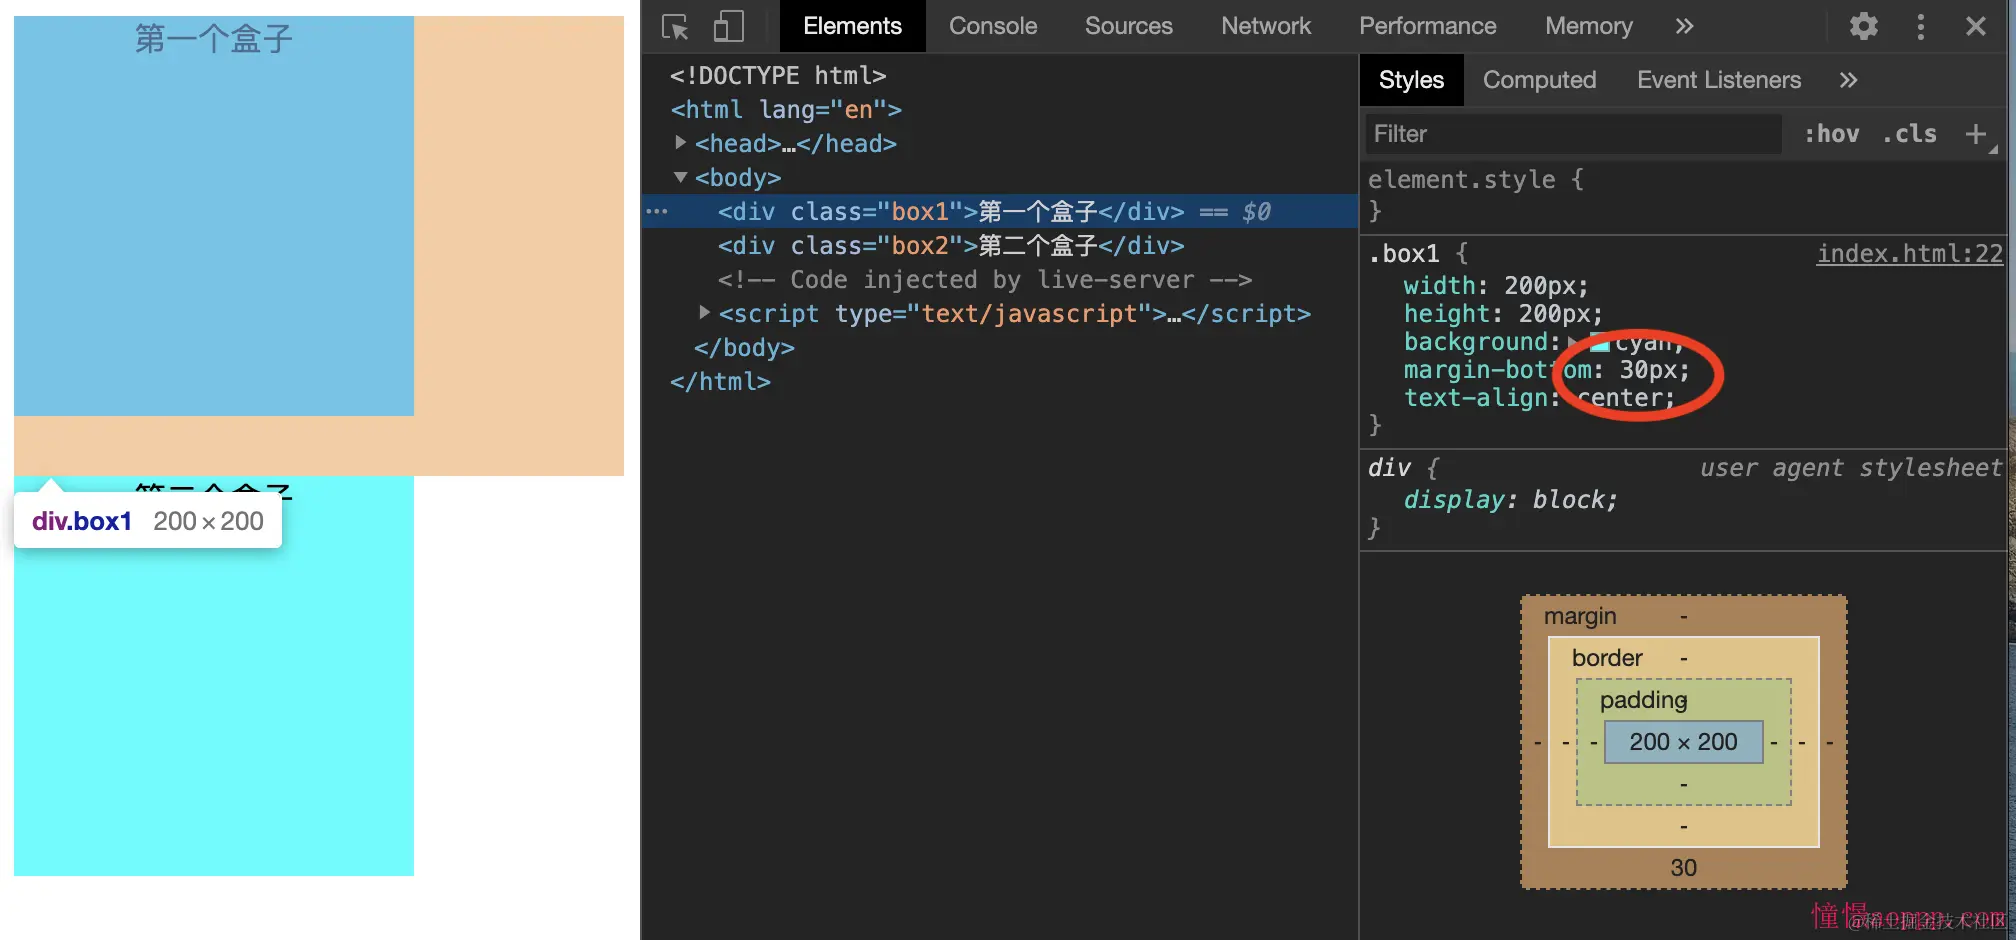Click the actions dots beside div box1 row
Screen dimensions: 2016x940
coord(657,211)
